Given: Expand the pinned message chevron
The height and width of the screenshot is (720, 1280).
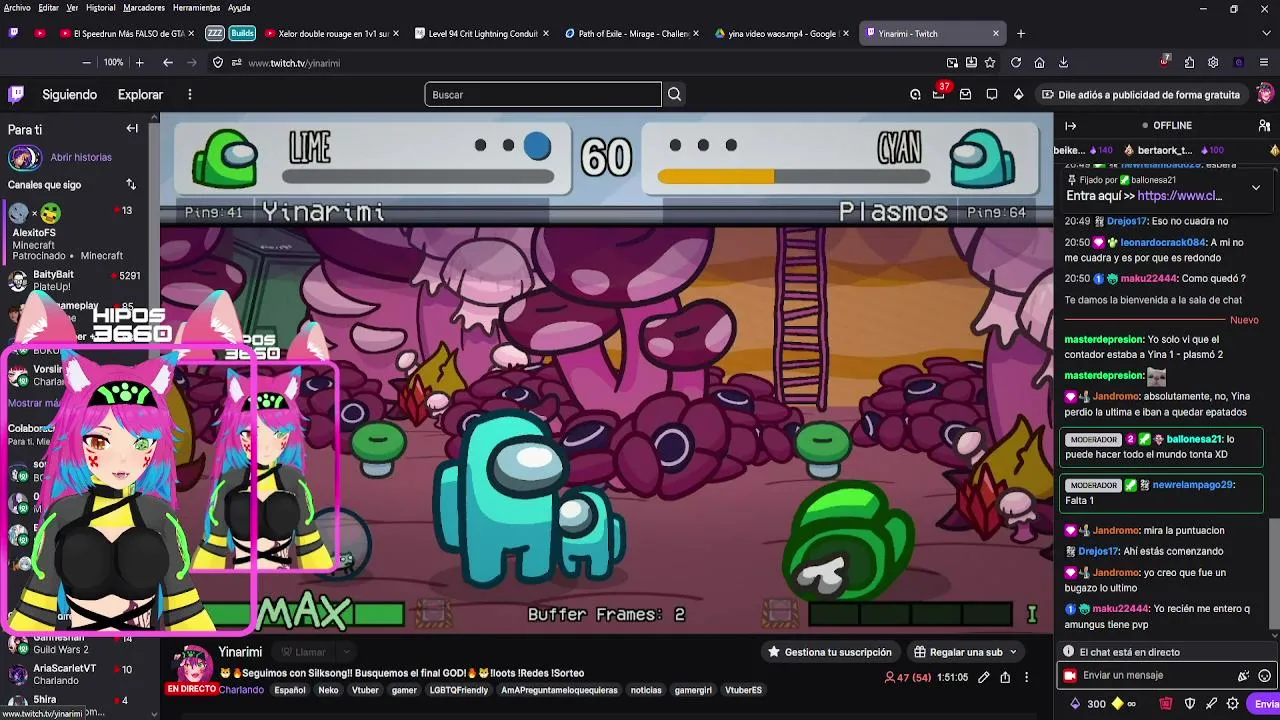Looking at the screenshot, I should click(x=1256, y=187).
